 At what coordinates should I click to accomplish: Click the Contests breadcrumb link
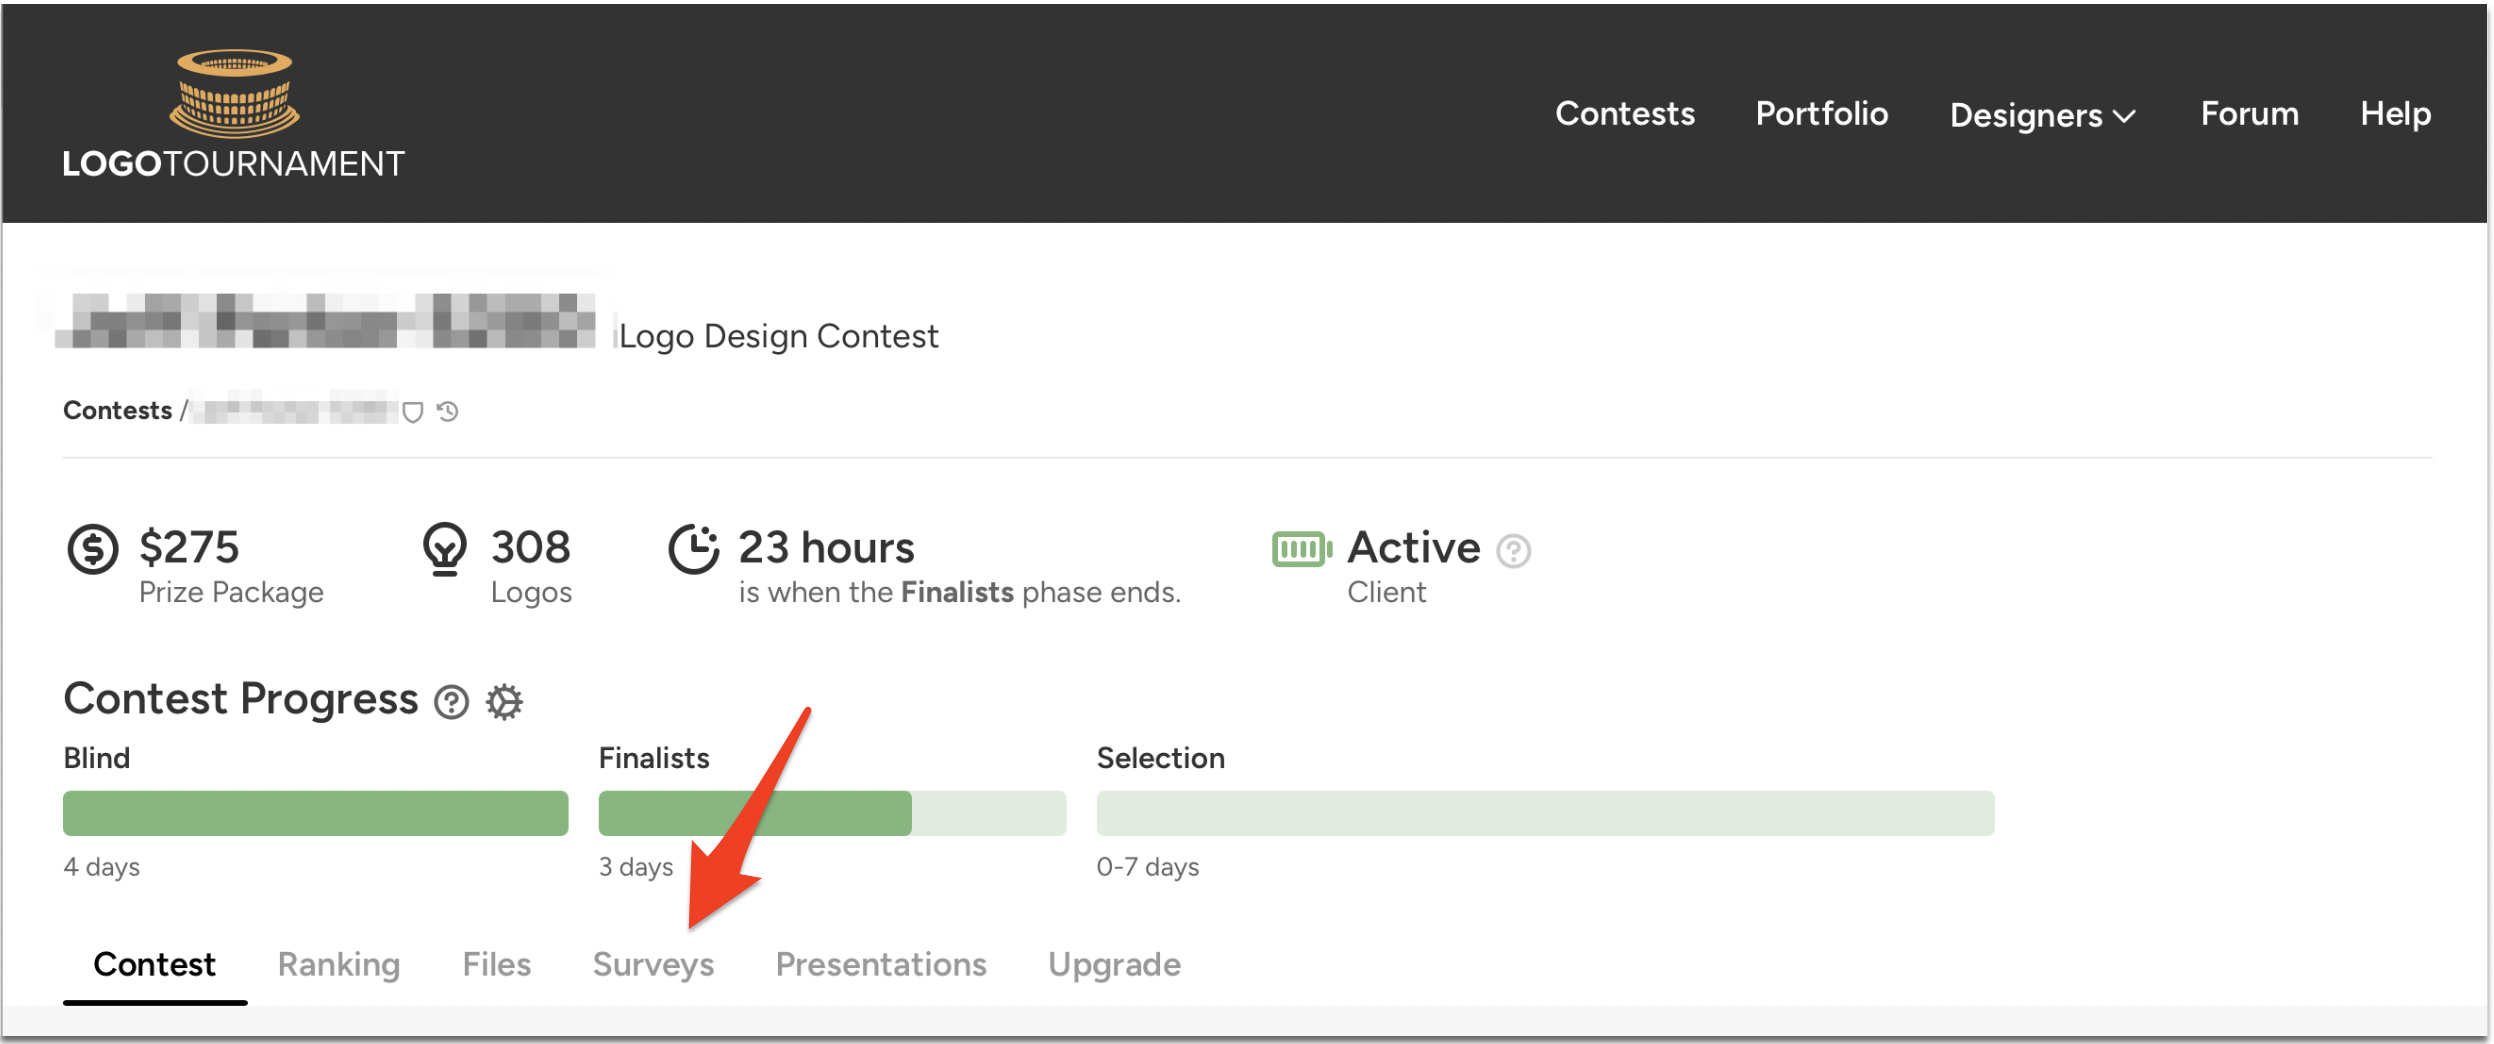[x=117, y=411]
